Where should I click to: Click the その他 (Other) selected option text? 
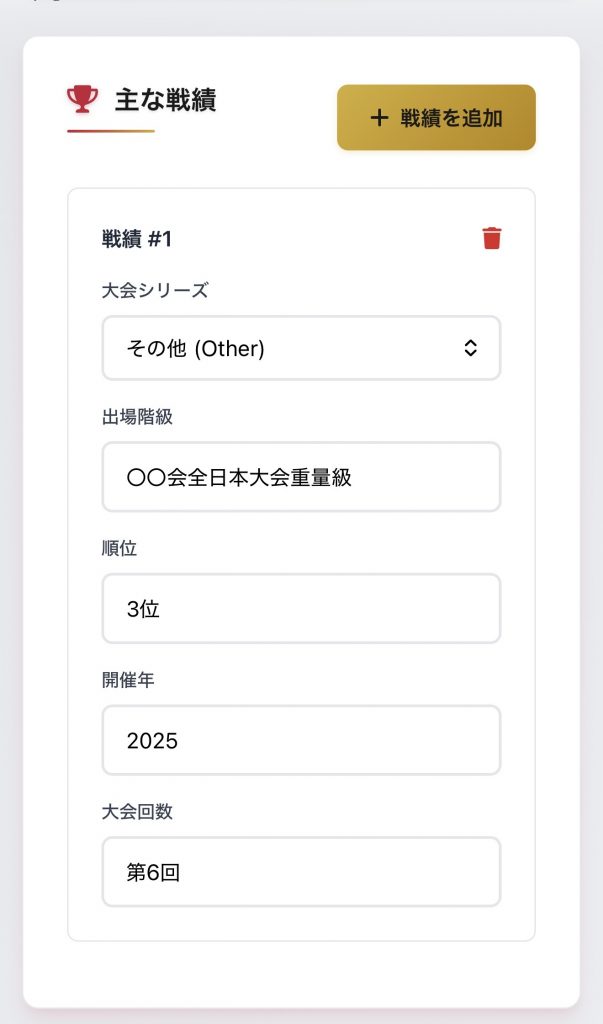195,348
